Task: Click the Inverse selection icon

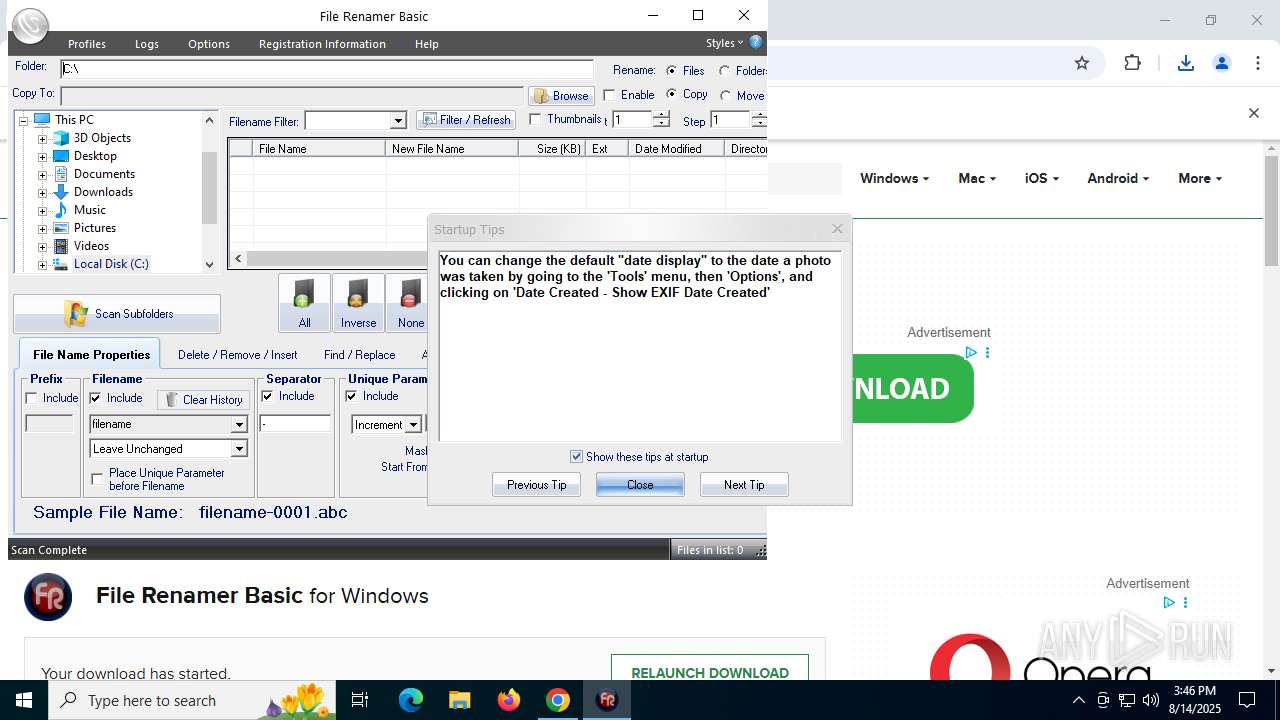Action: 358,303
